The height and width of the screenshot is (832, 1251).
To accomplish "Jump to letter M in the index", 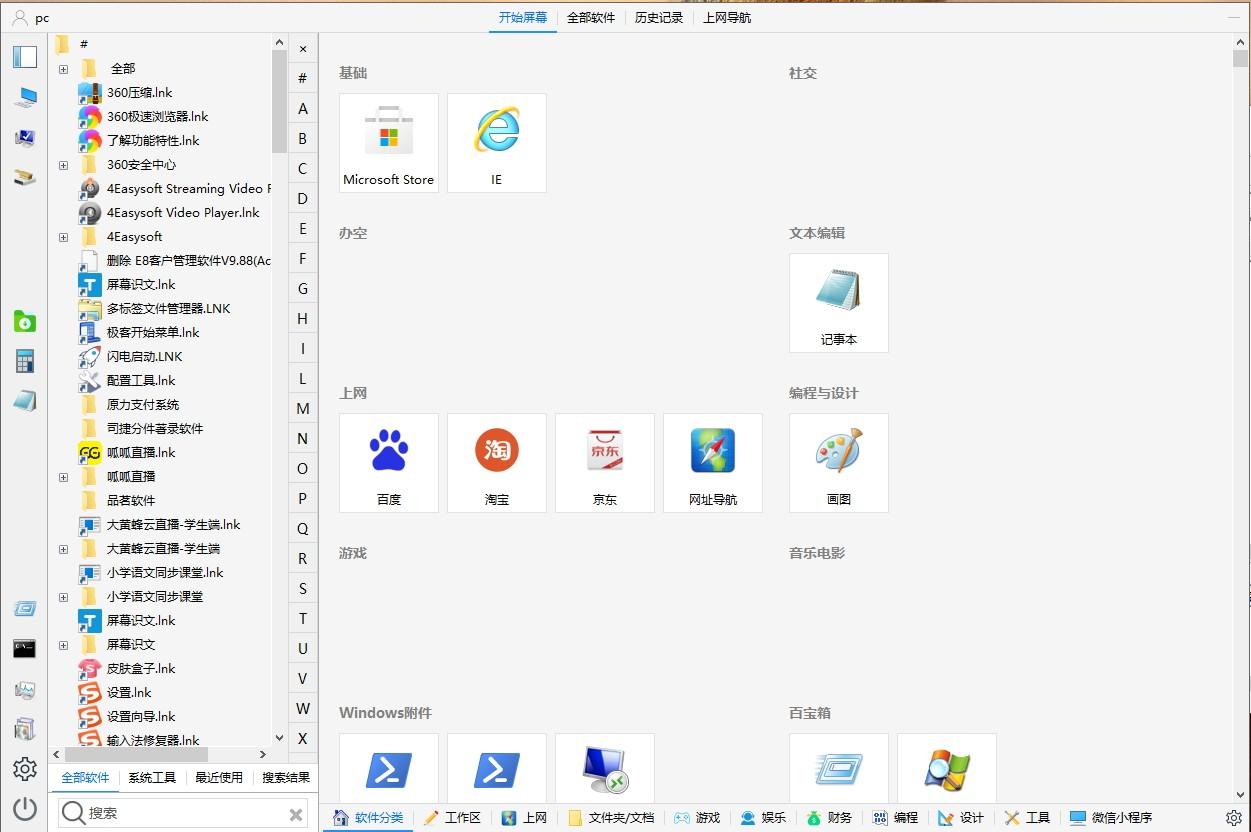I will (303, 408).
